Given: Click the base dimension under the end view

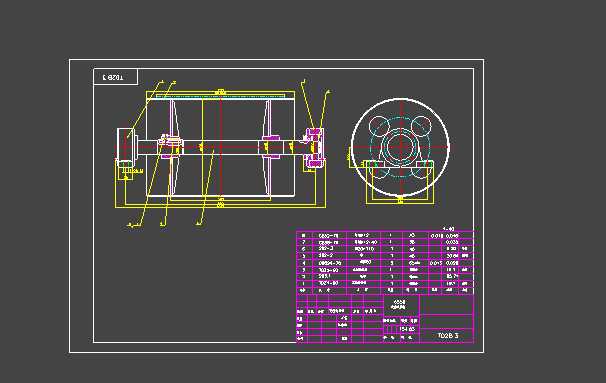Looking at the screenshot, I should (400, 201).
